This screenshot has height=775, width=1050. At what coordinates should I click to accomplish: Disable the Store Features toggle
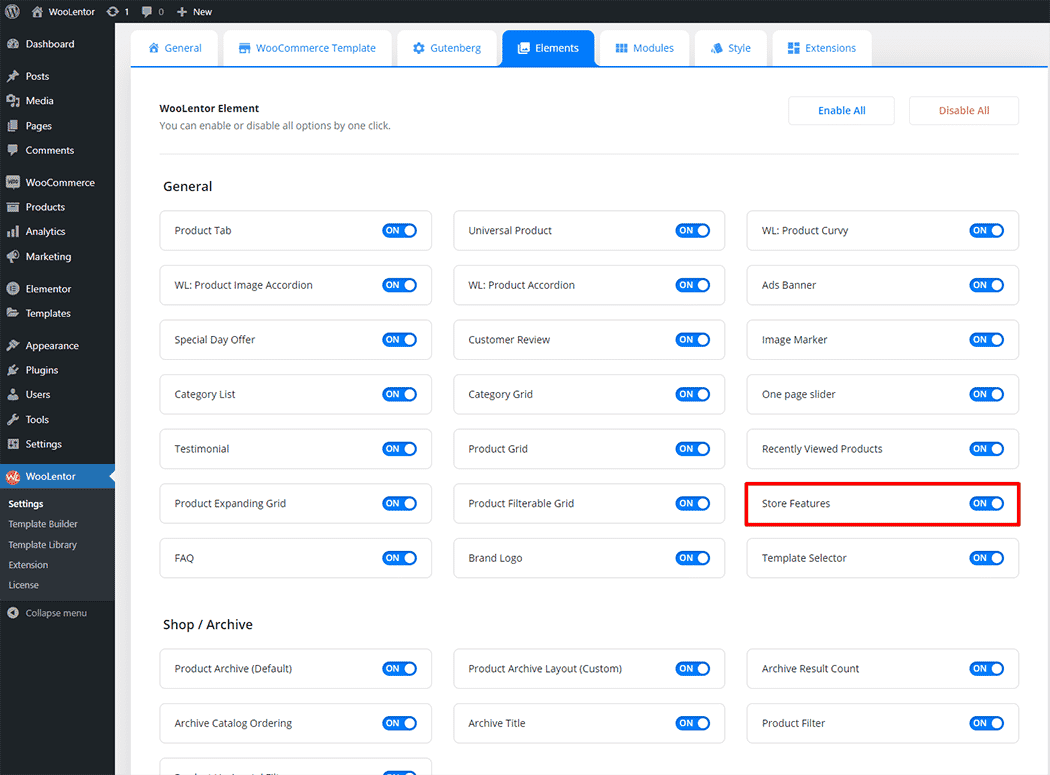[x=986, y=504]
